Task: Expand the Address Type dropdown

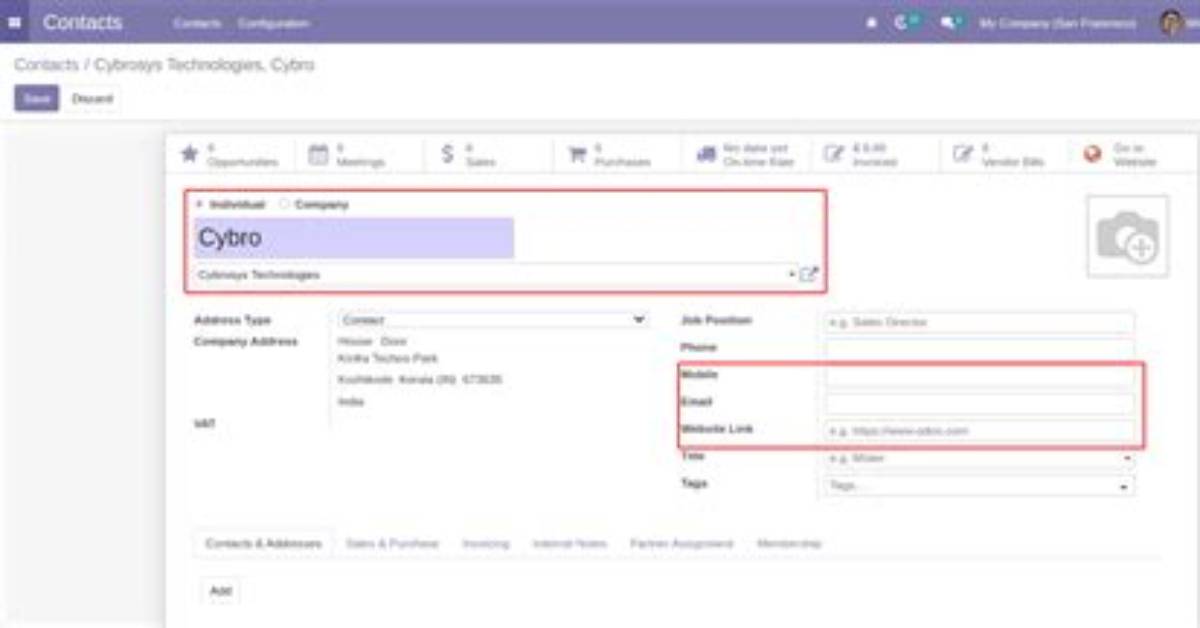Action: 494,320
